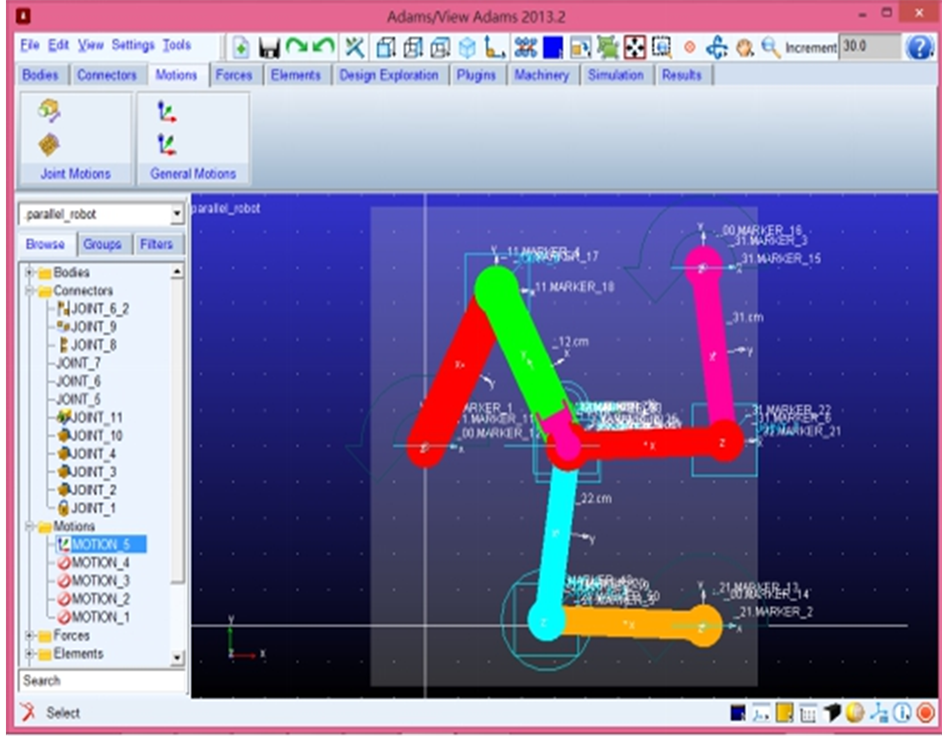The image size is (942, 736).
Task: Click the information icon in status bar
Action: click(x=902, y=713)
